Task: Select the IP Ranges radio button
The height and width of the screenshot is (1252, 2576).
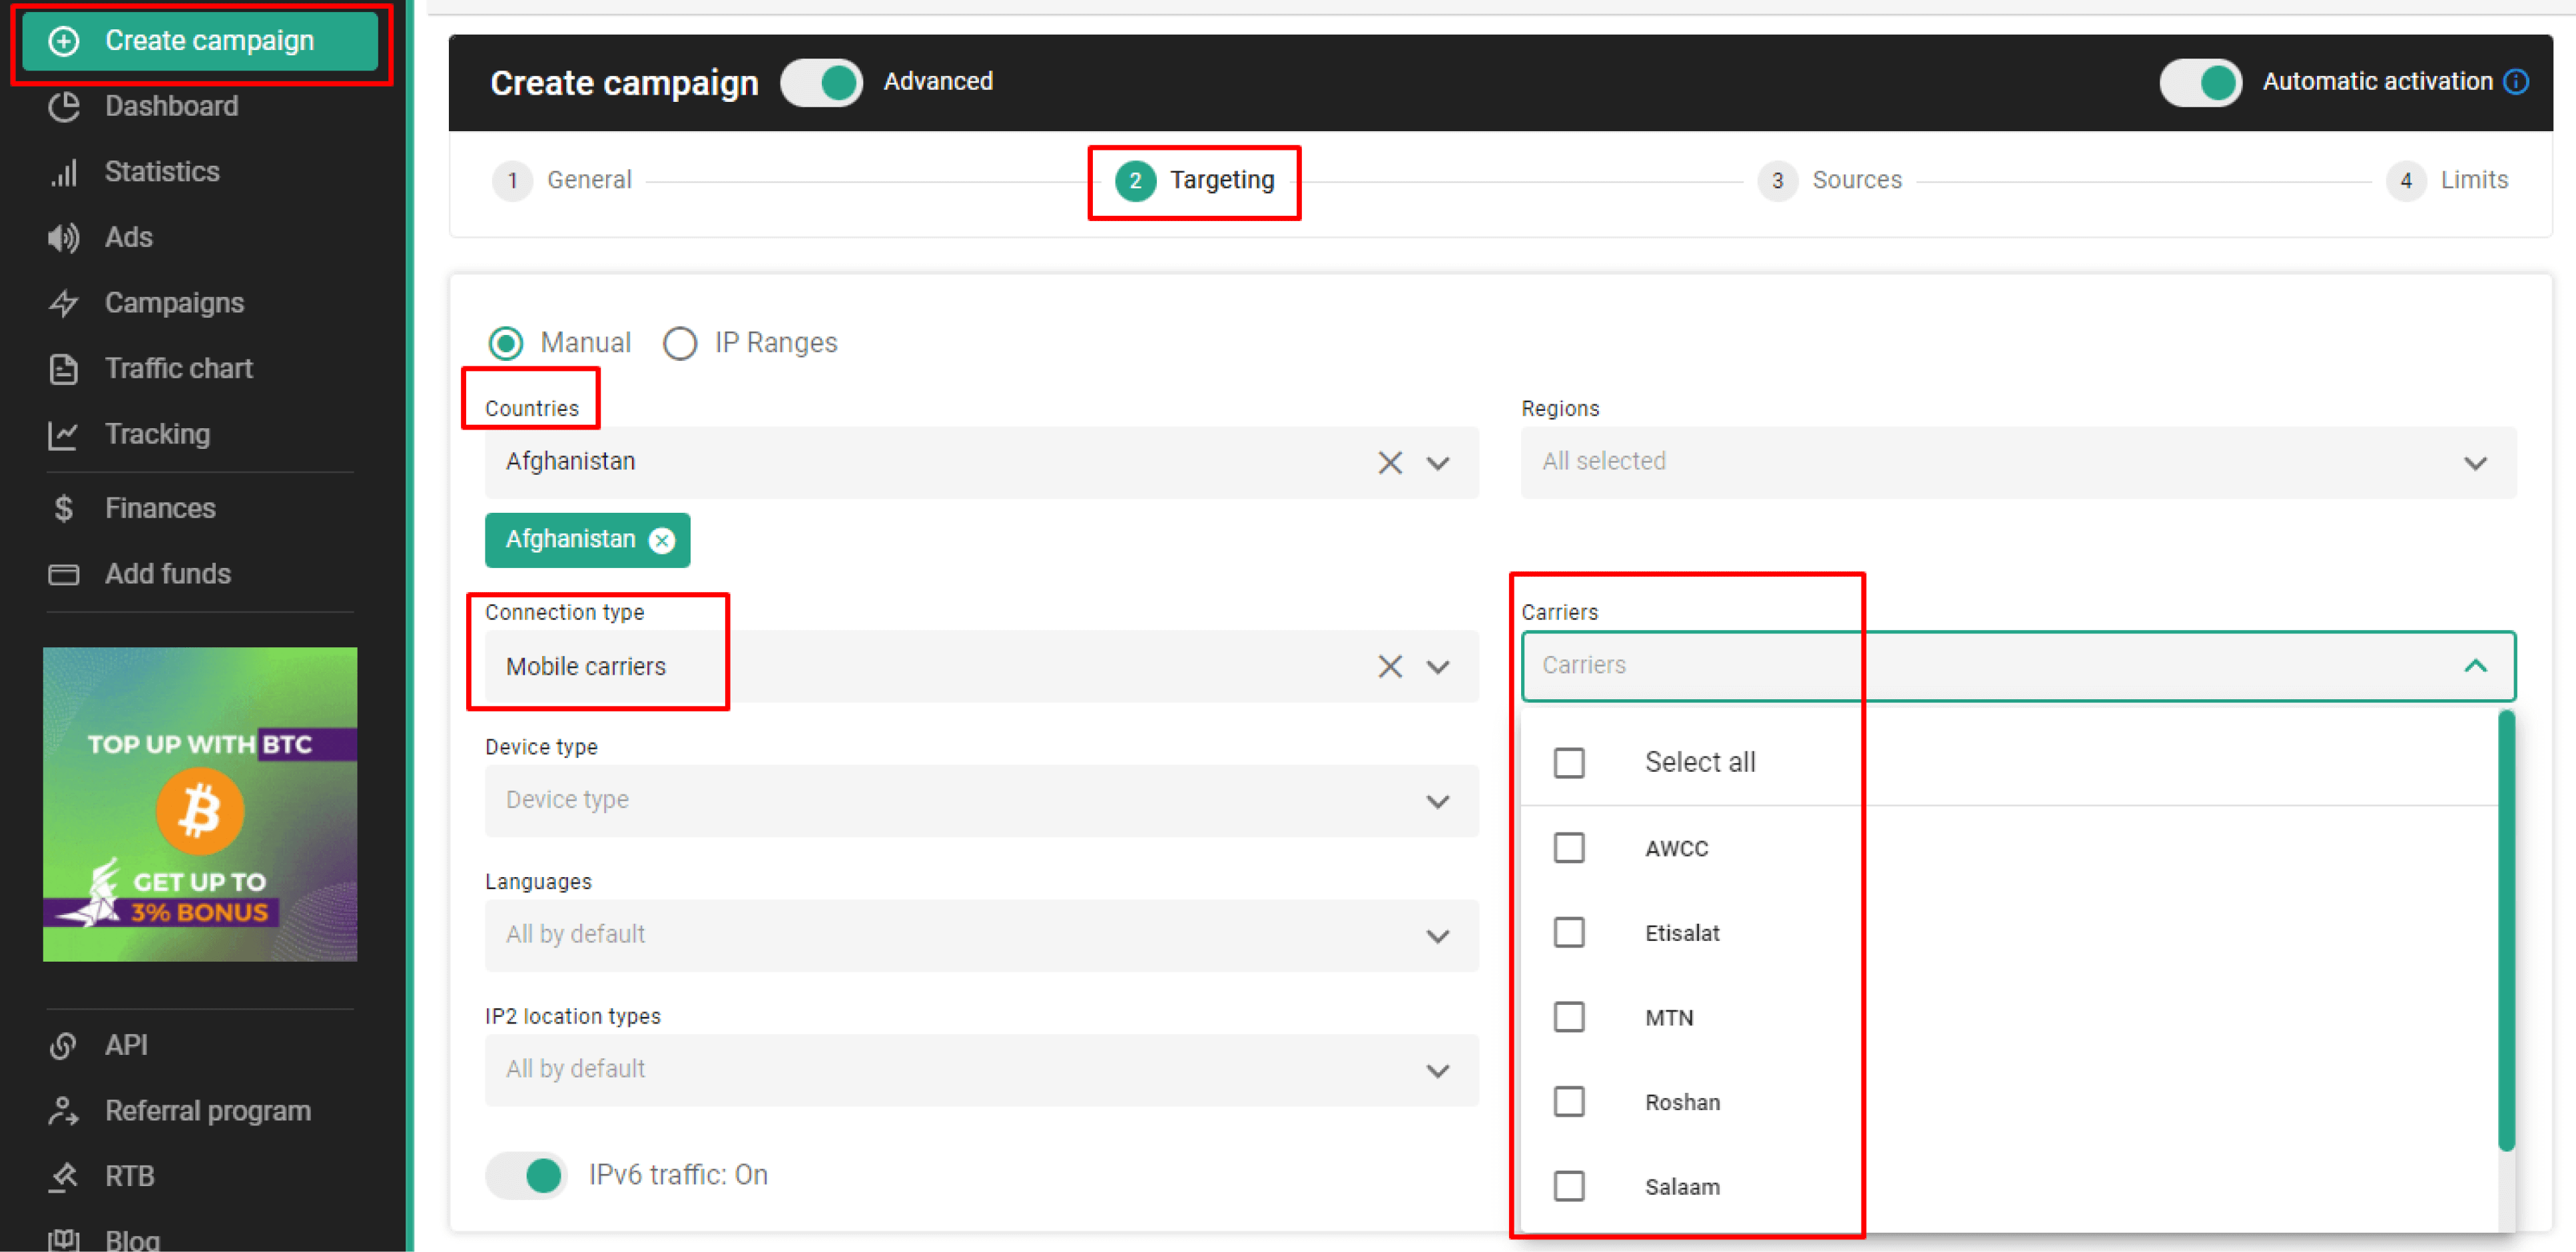Action: 682,342
